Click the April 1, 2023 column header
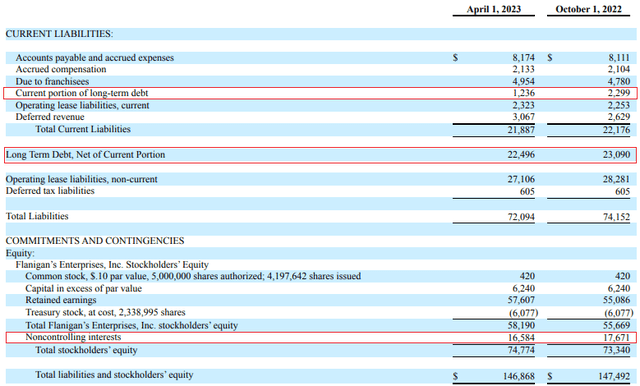The width and height of the screenshot is (640, 386). (493, 9)
